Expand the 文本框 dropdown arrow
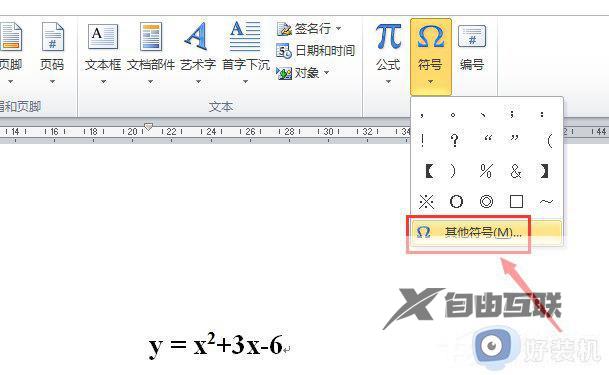609x375 pixels. pos(103,82)
